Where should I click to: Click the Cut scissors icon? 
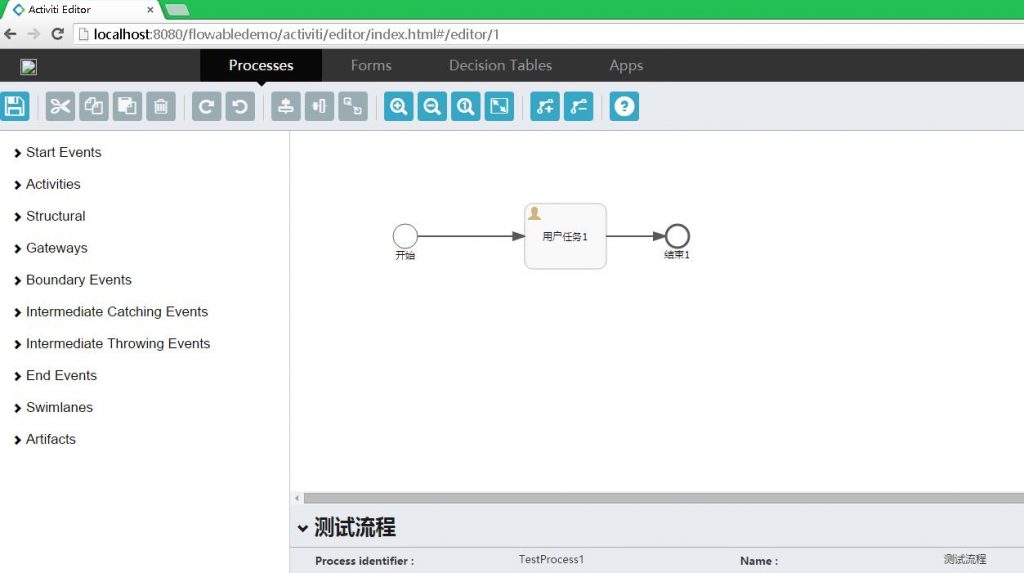click(x=60, y=106)
